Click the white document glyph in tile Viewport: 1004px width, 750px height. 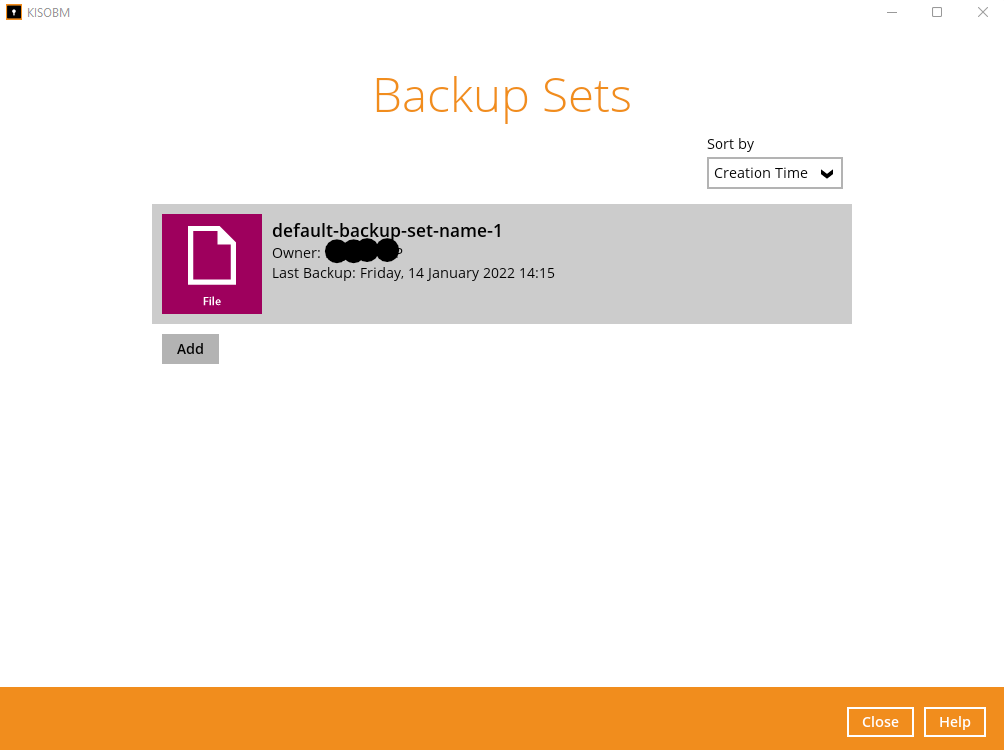[212, 255]
